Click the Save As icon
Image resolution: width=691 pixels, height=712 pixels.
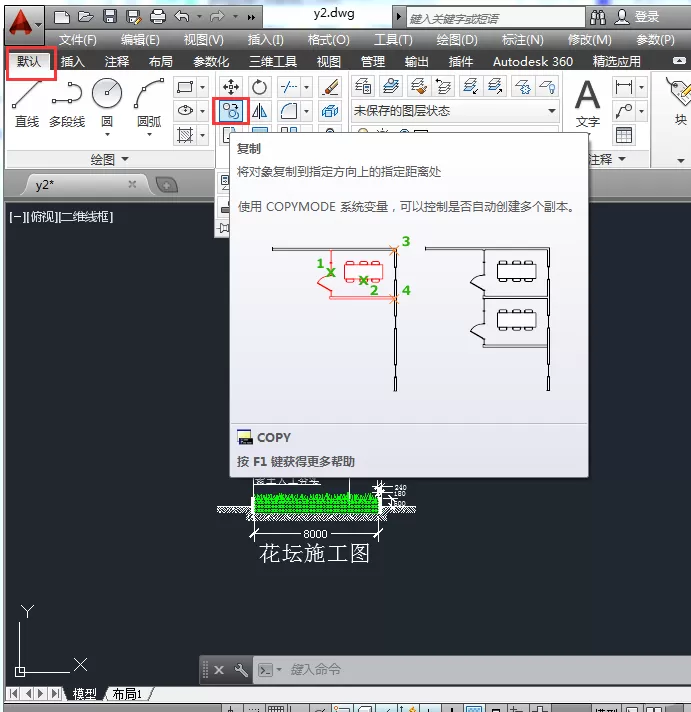click(x=133, y=17)
